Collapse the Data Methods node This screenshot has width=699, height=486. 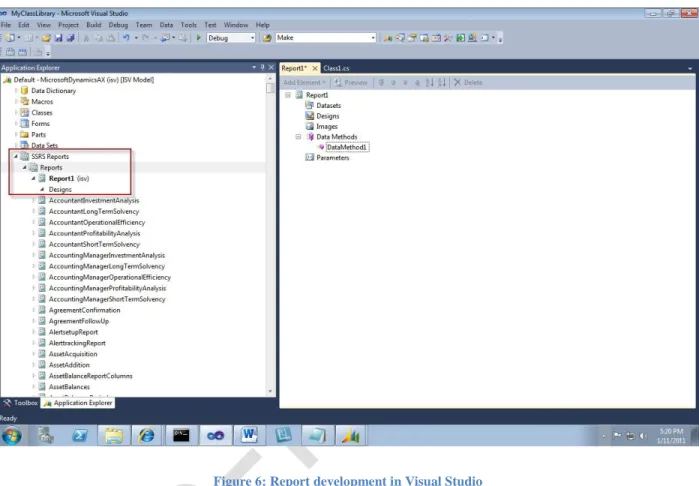(x=298, y=136)
